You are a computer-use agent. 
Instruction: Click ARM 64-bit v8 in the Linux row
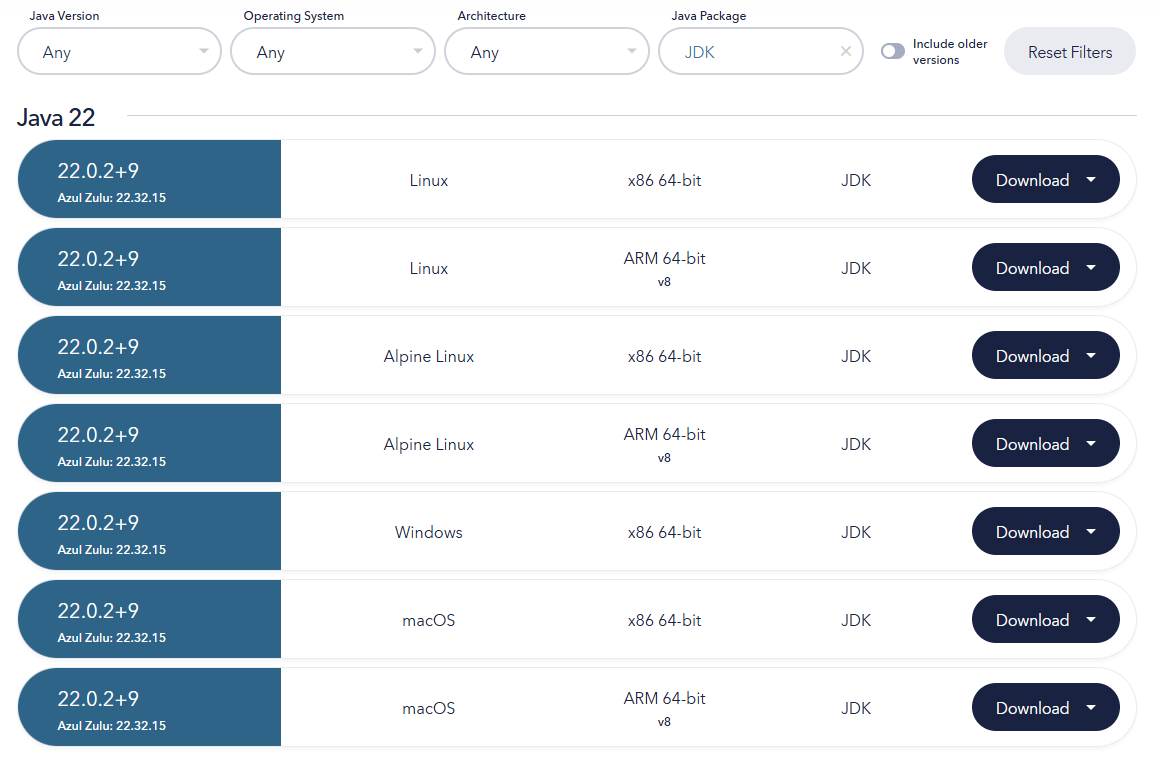(664, 269)
